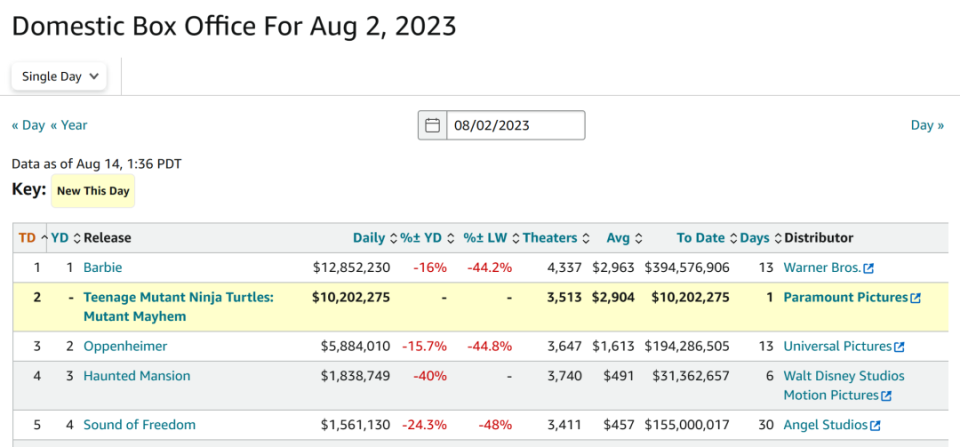Click external link icon next to Angel Studios

click(877, 426)
